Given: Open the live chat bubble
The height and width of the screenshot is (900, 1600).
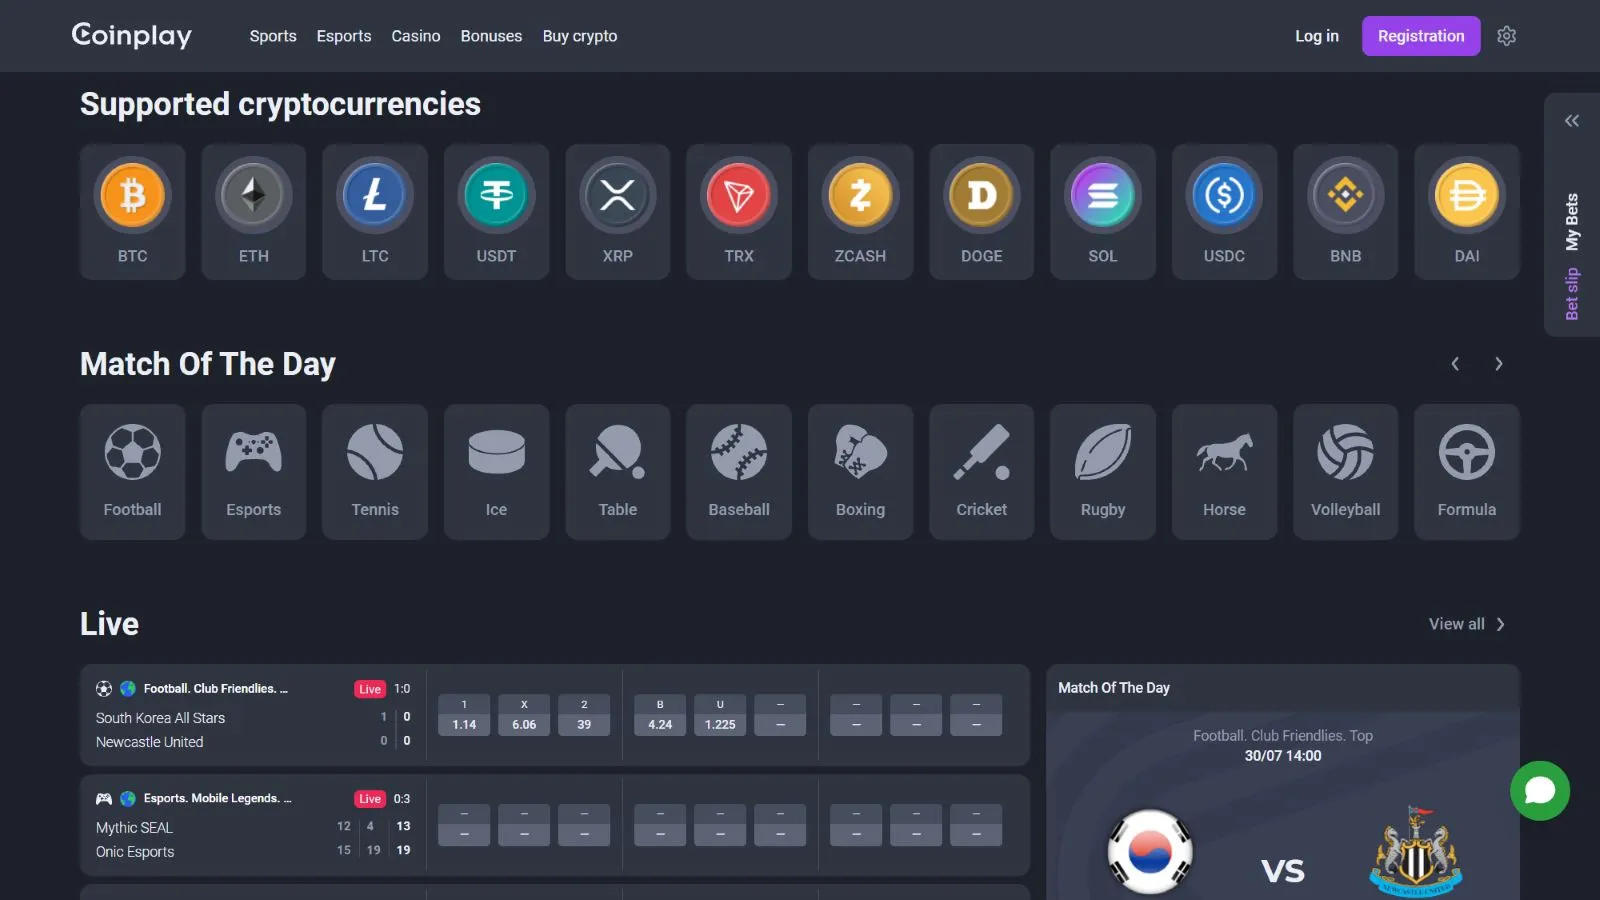Looking at the screenshot, I should click(x=1540, y=791).
